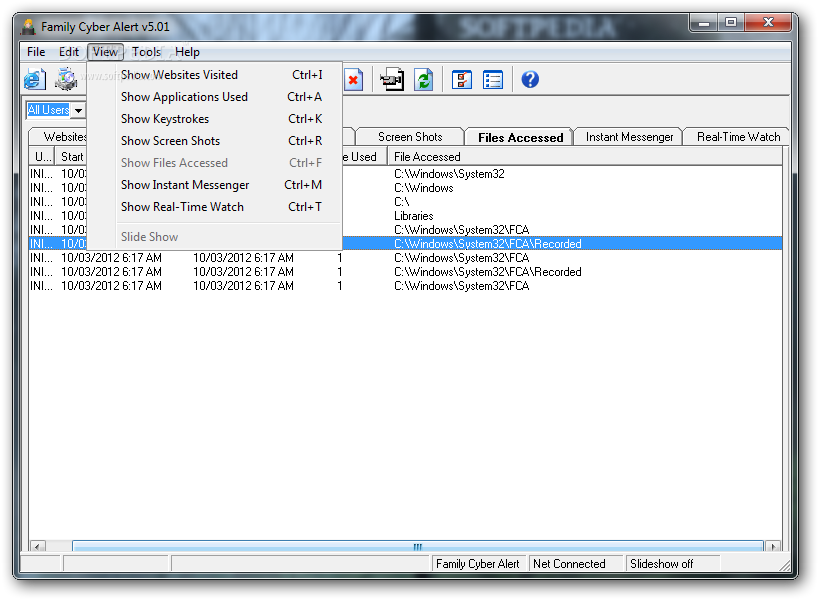Open the File menu

point(36,52)
